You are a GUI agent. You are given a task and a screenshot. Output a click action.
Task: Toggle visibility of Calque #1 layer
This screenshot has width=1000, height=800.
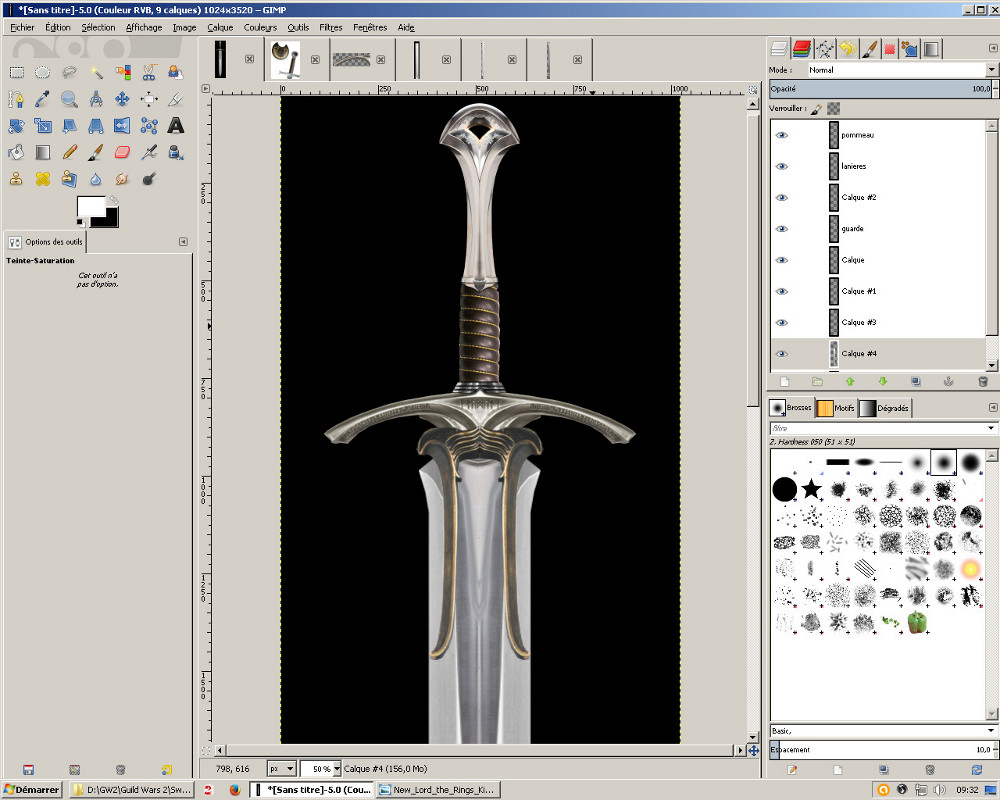[x=782, y=292]
